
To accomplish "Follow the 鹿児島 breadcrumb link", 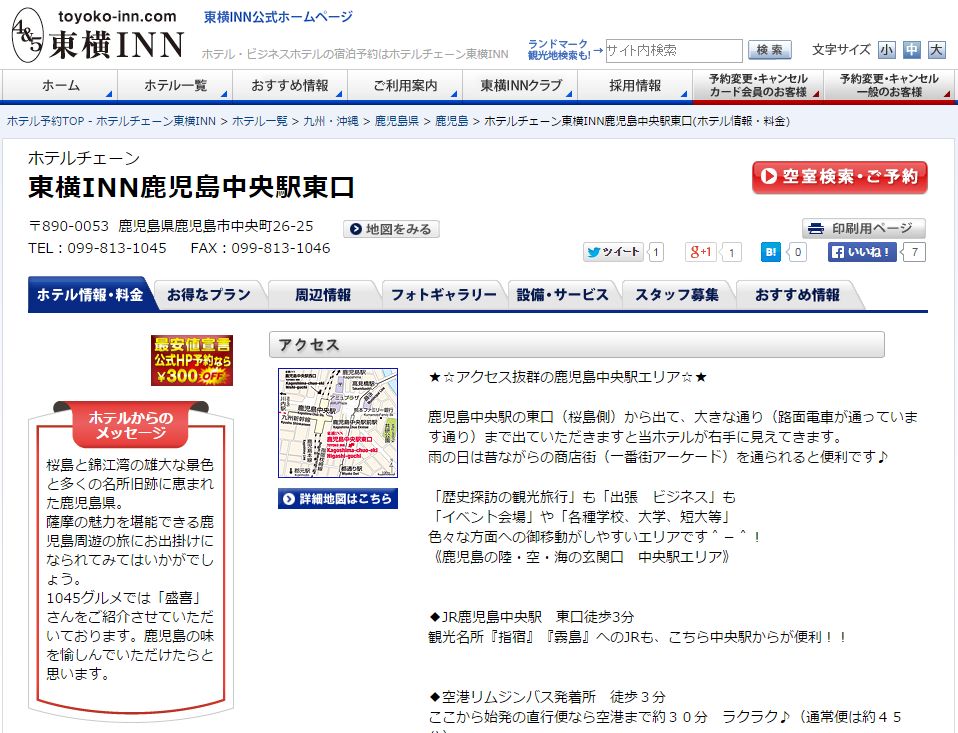I will (452, 121).
